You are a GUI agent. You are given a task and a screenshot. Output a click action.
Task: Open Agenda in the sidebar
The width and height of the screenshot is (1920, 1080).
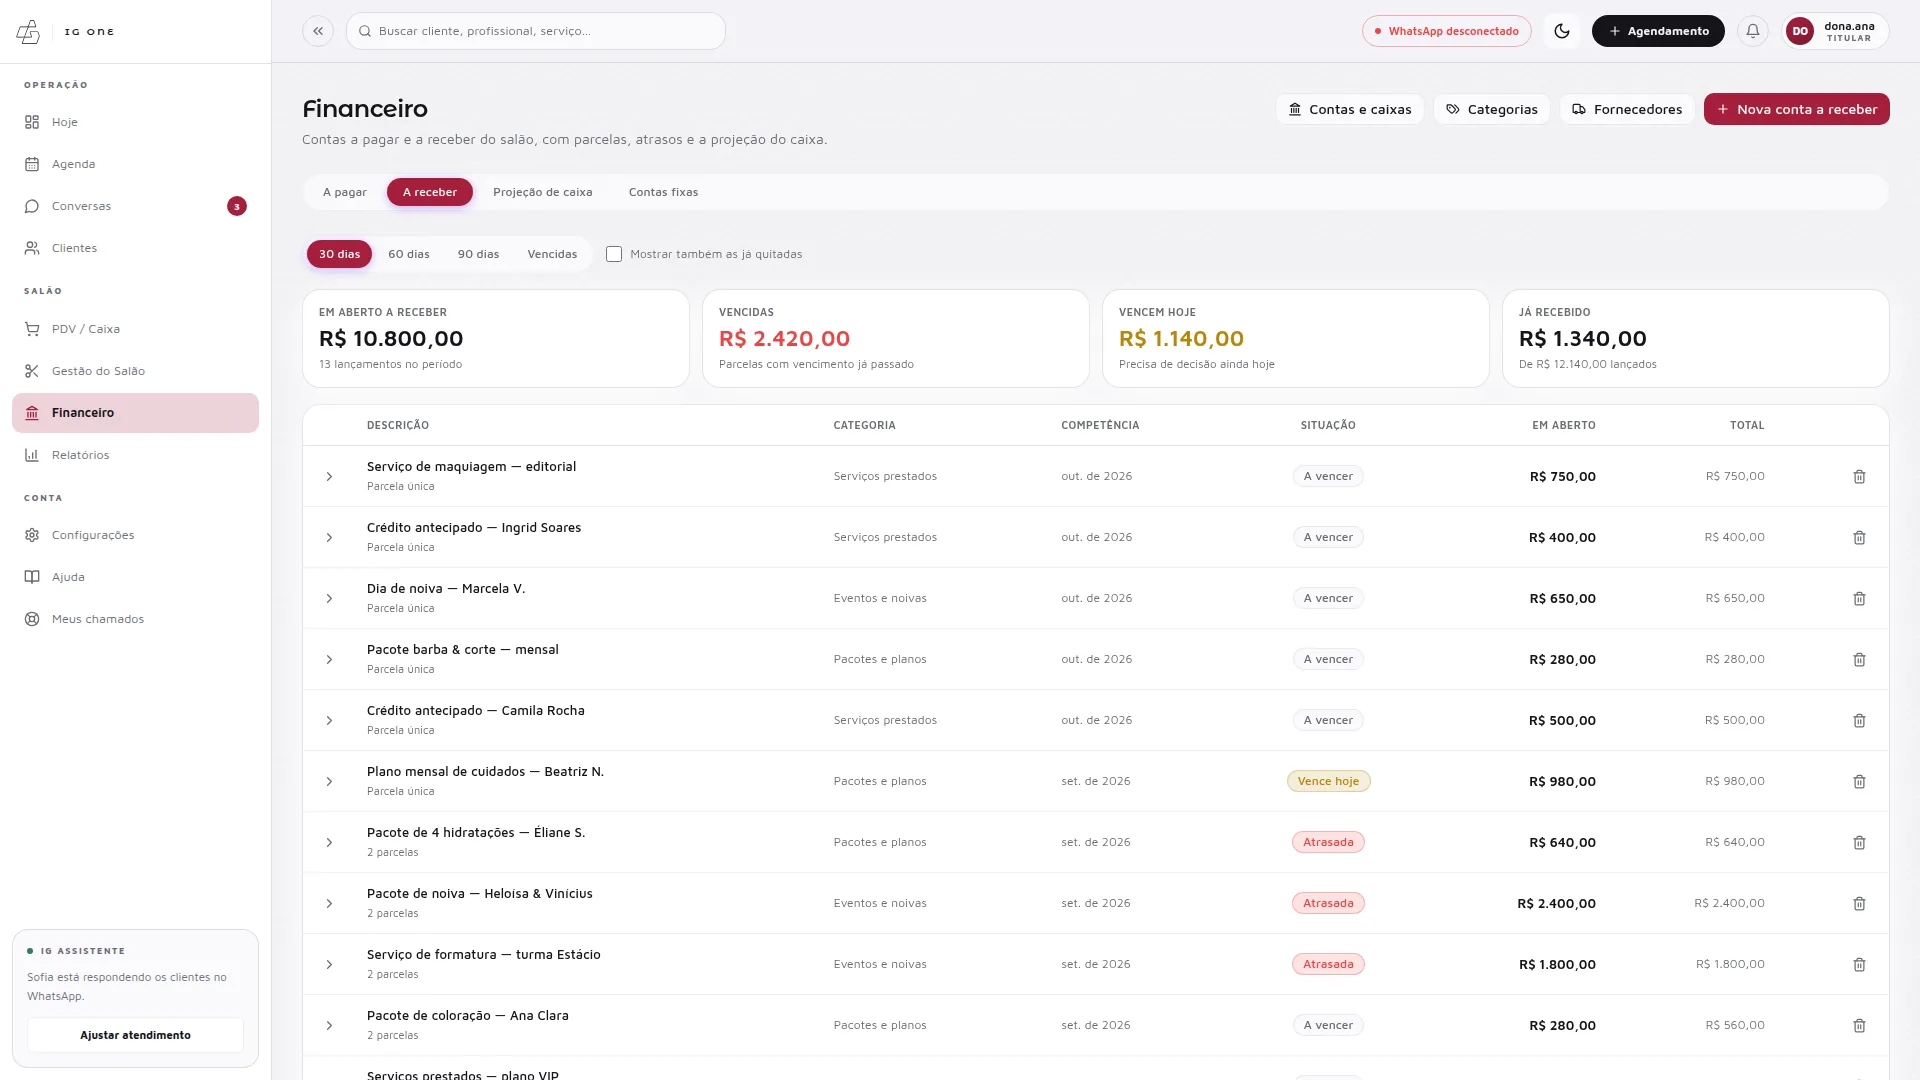tap(135, 164)
